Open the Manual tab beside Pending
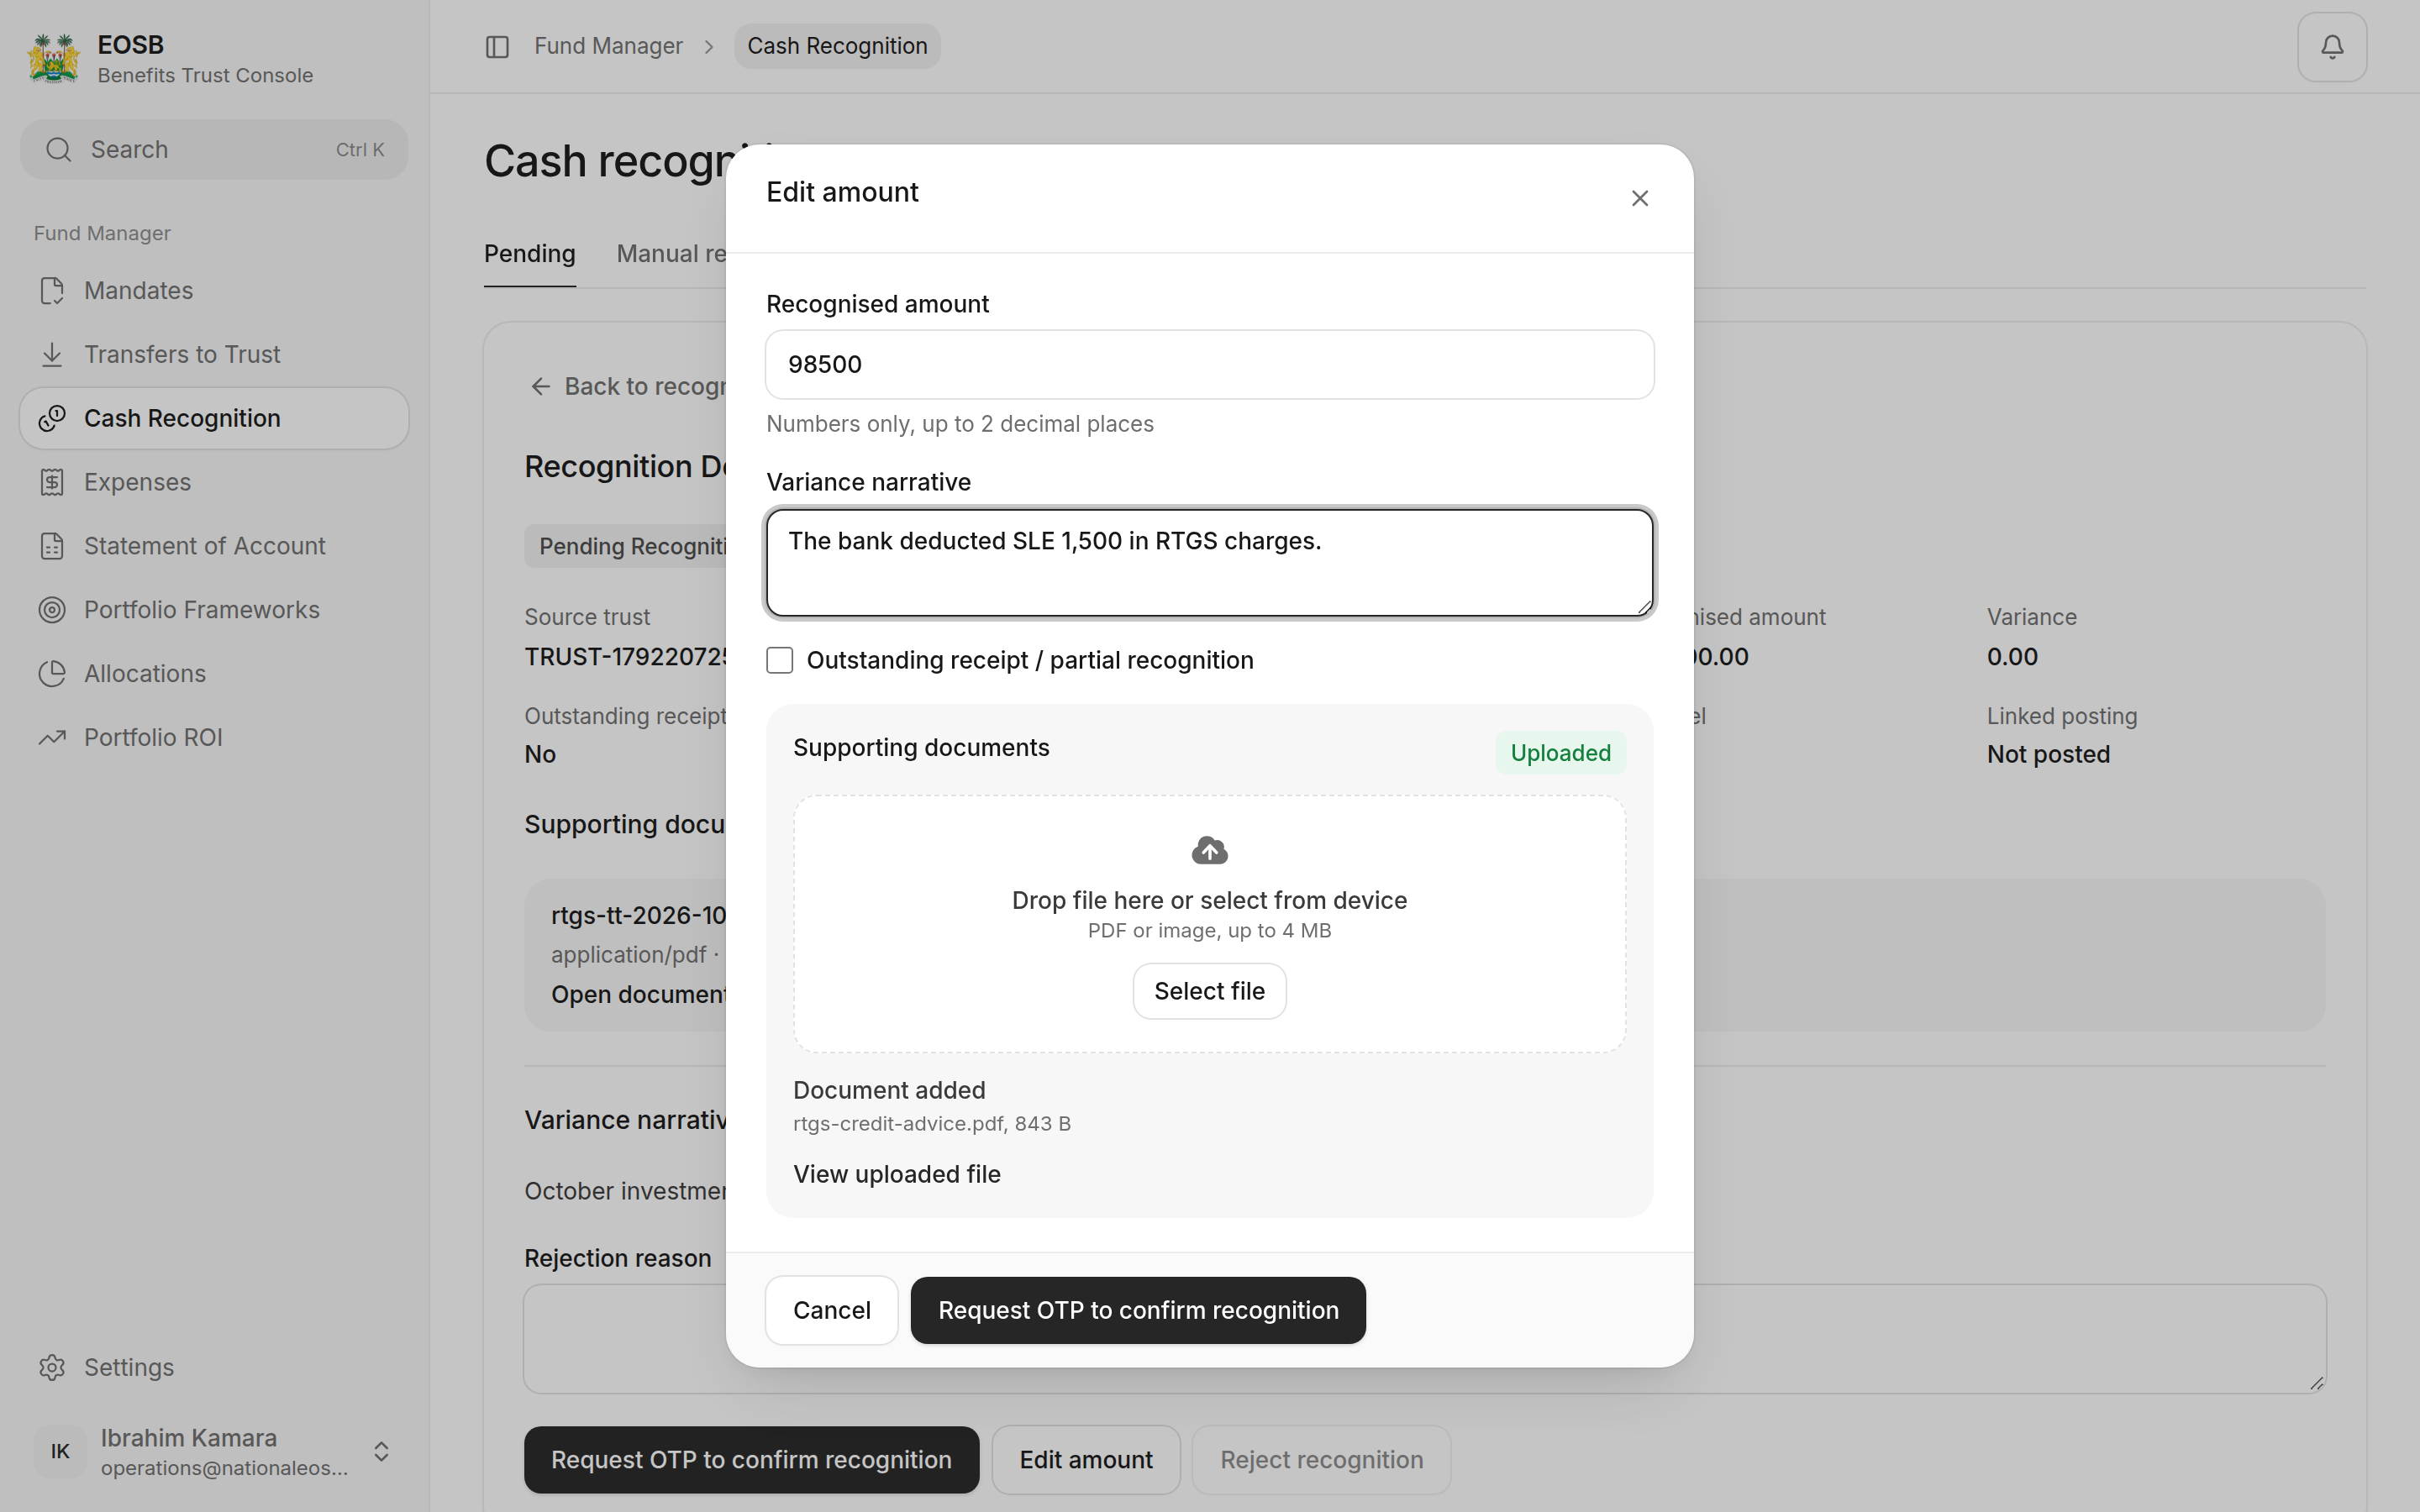 tap(671, 254)
